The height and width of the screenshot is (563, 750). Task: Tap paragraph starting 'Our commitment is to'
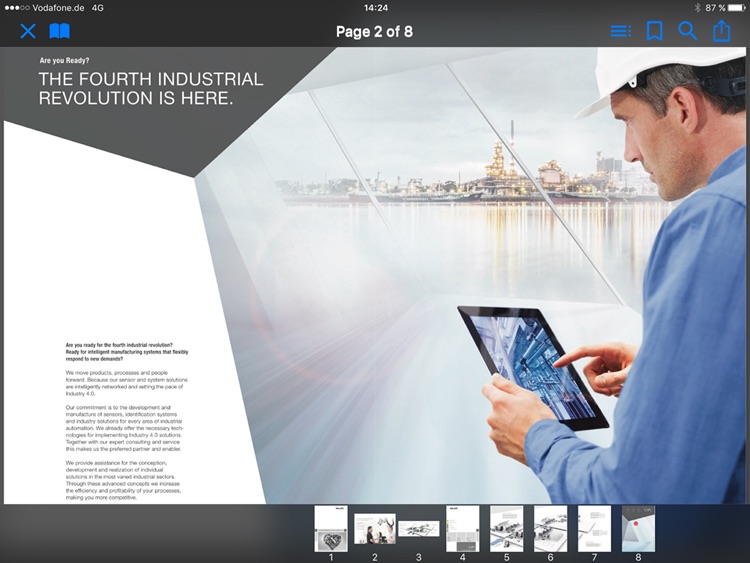(124, 428)
